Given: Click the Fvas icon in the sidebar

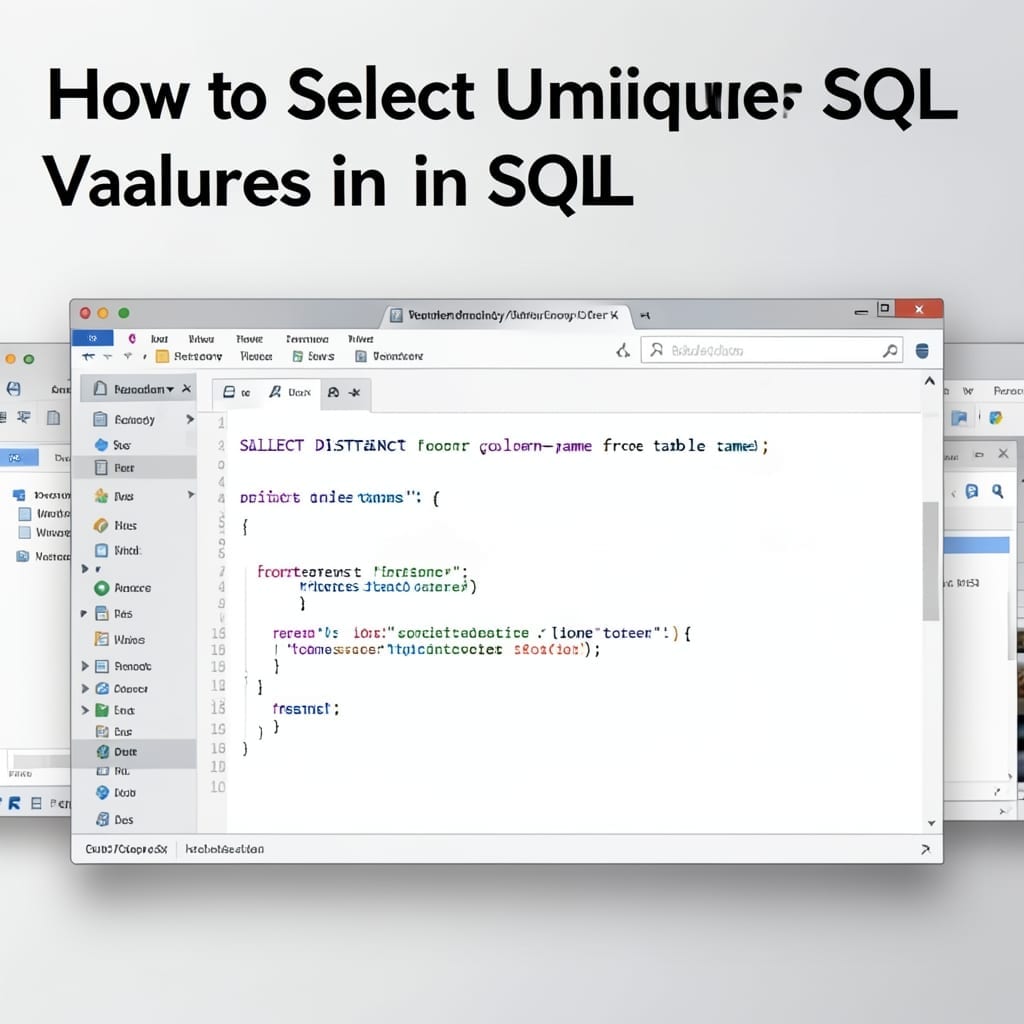Looking at the screenshot, I should (101, 496).
